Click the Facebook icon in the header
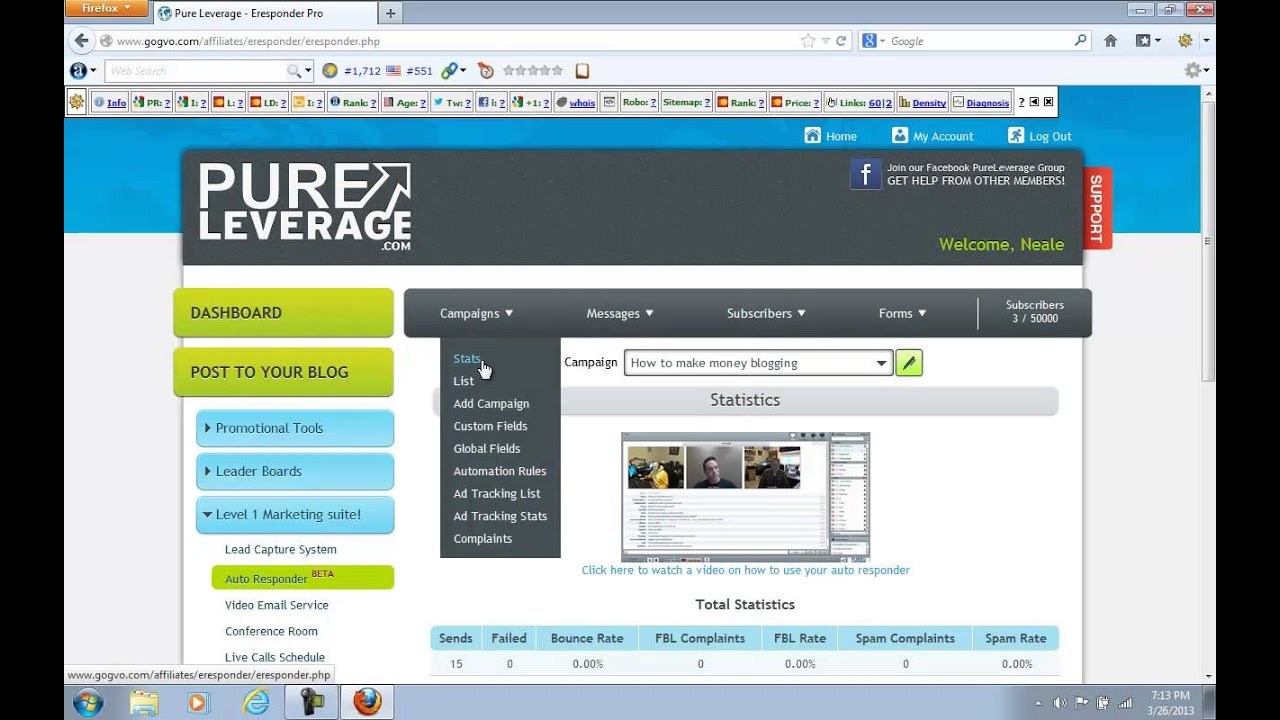Screen dimensions: 1280x720 pyautogui.click(x=865, y=174)
